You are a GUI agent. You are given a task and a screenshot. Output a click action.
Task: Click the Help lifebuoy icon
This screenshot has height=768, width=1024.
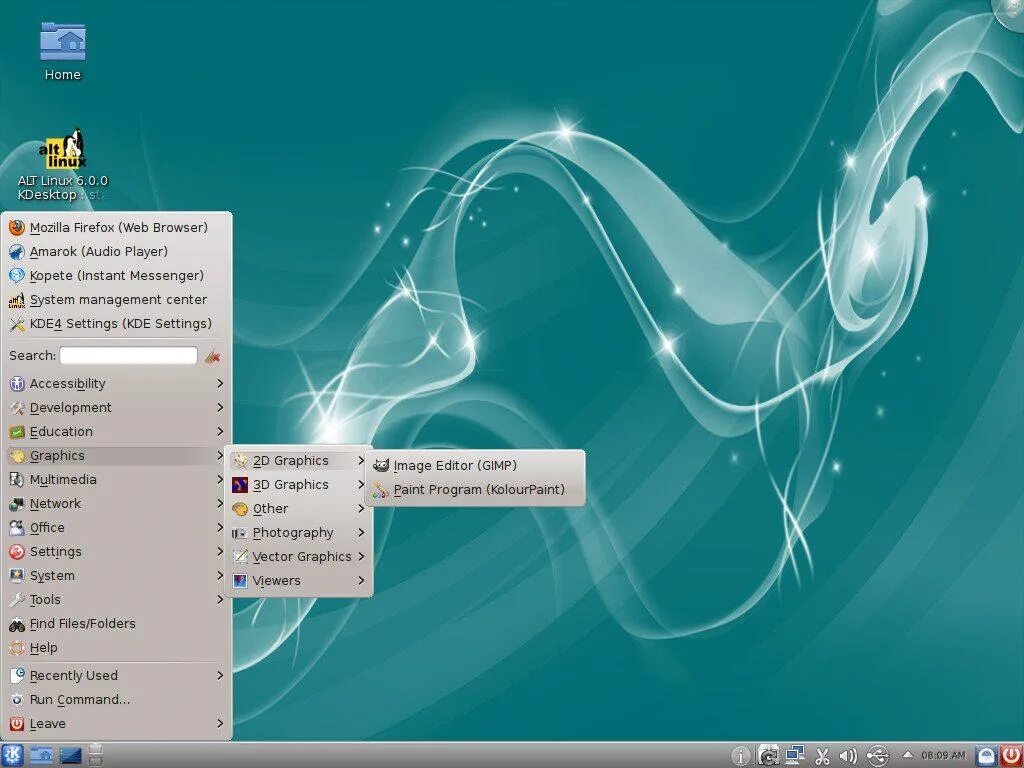[17, 648]
